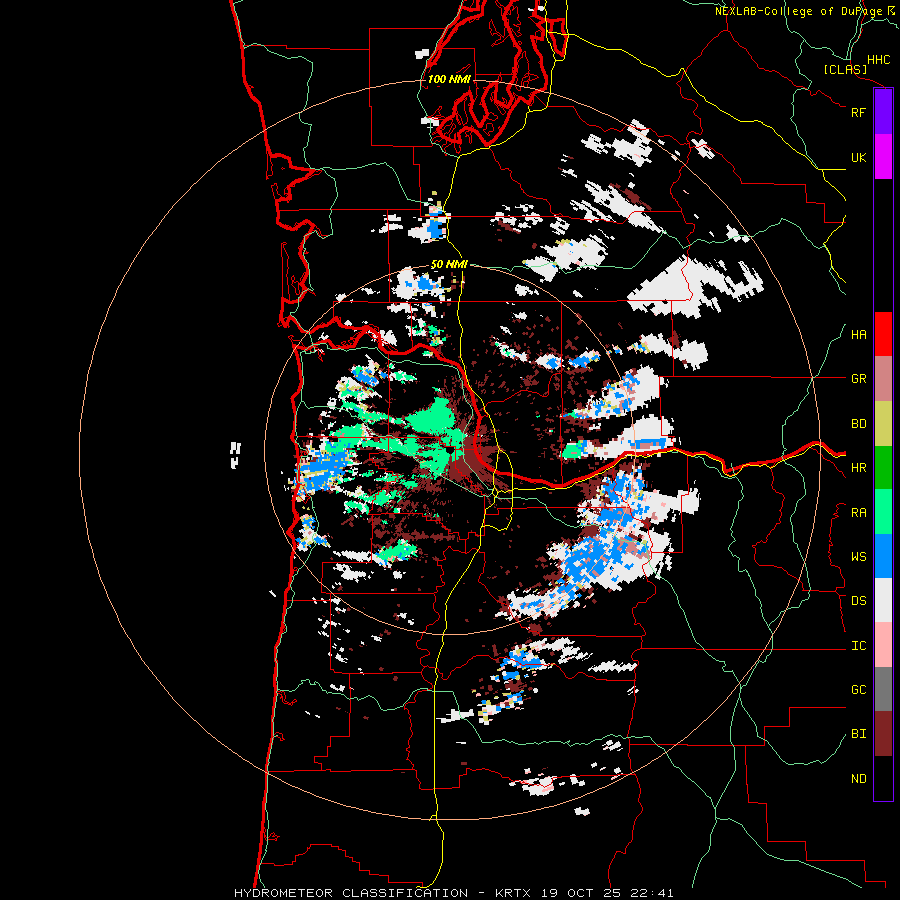Click the RF purple legend swatch

(x=883, y=112)
